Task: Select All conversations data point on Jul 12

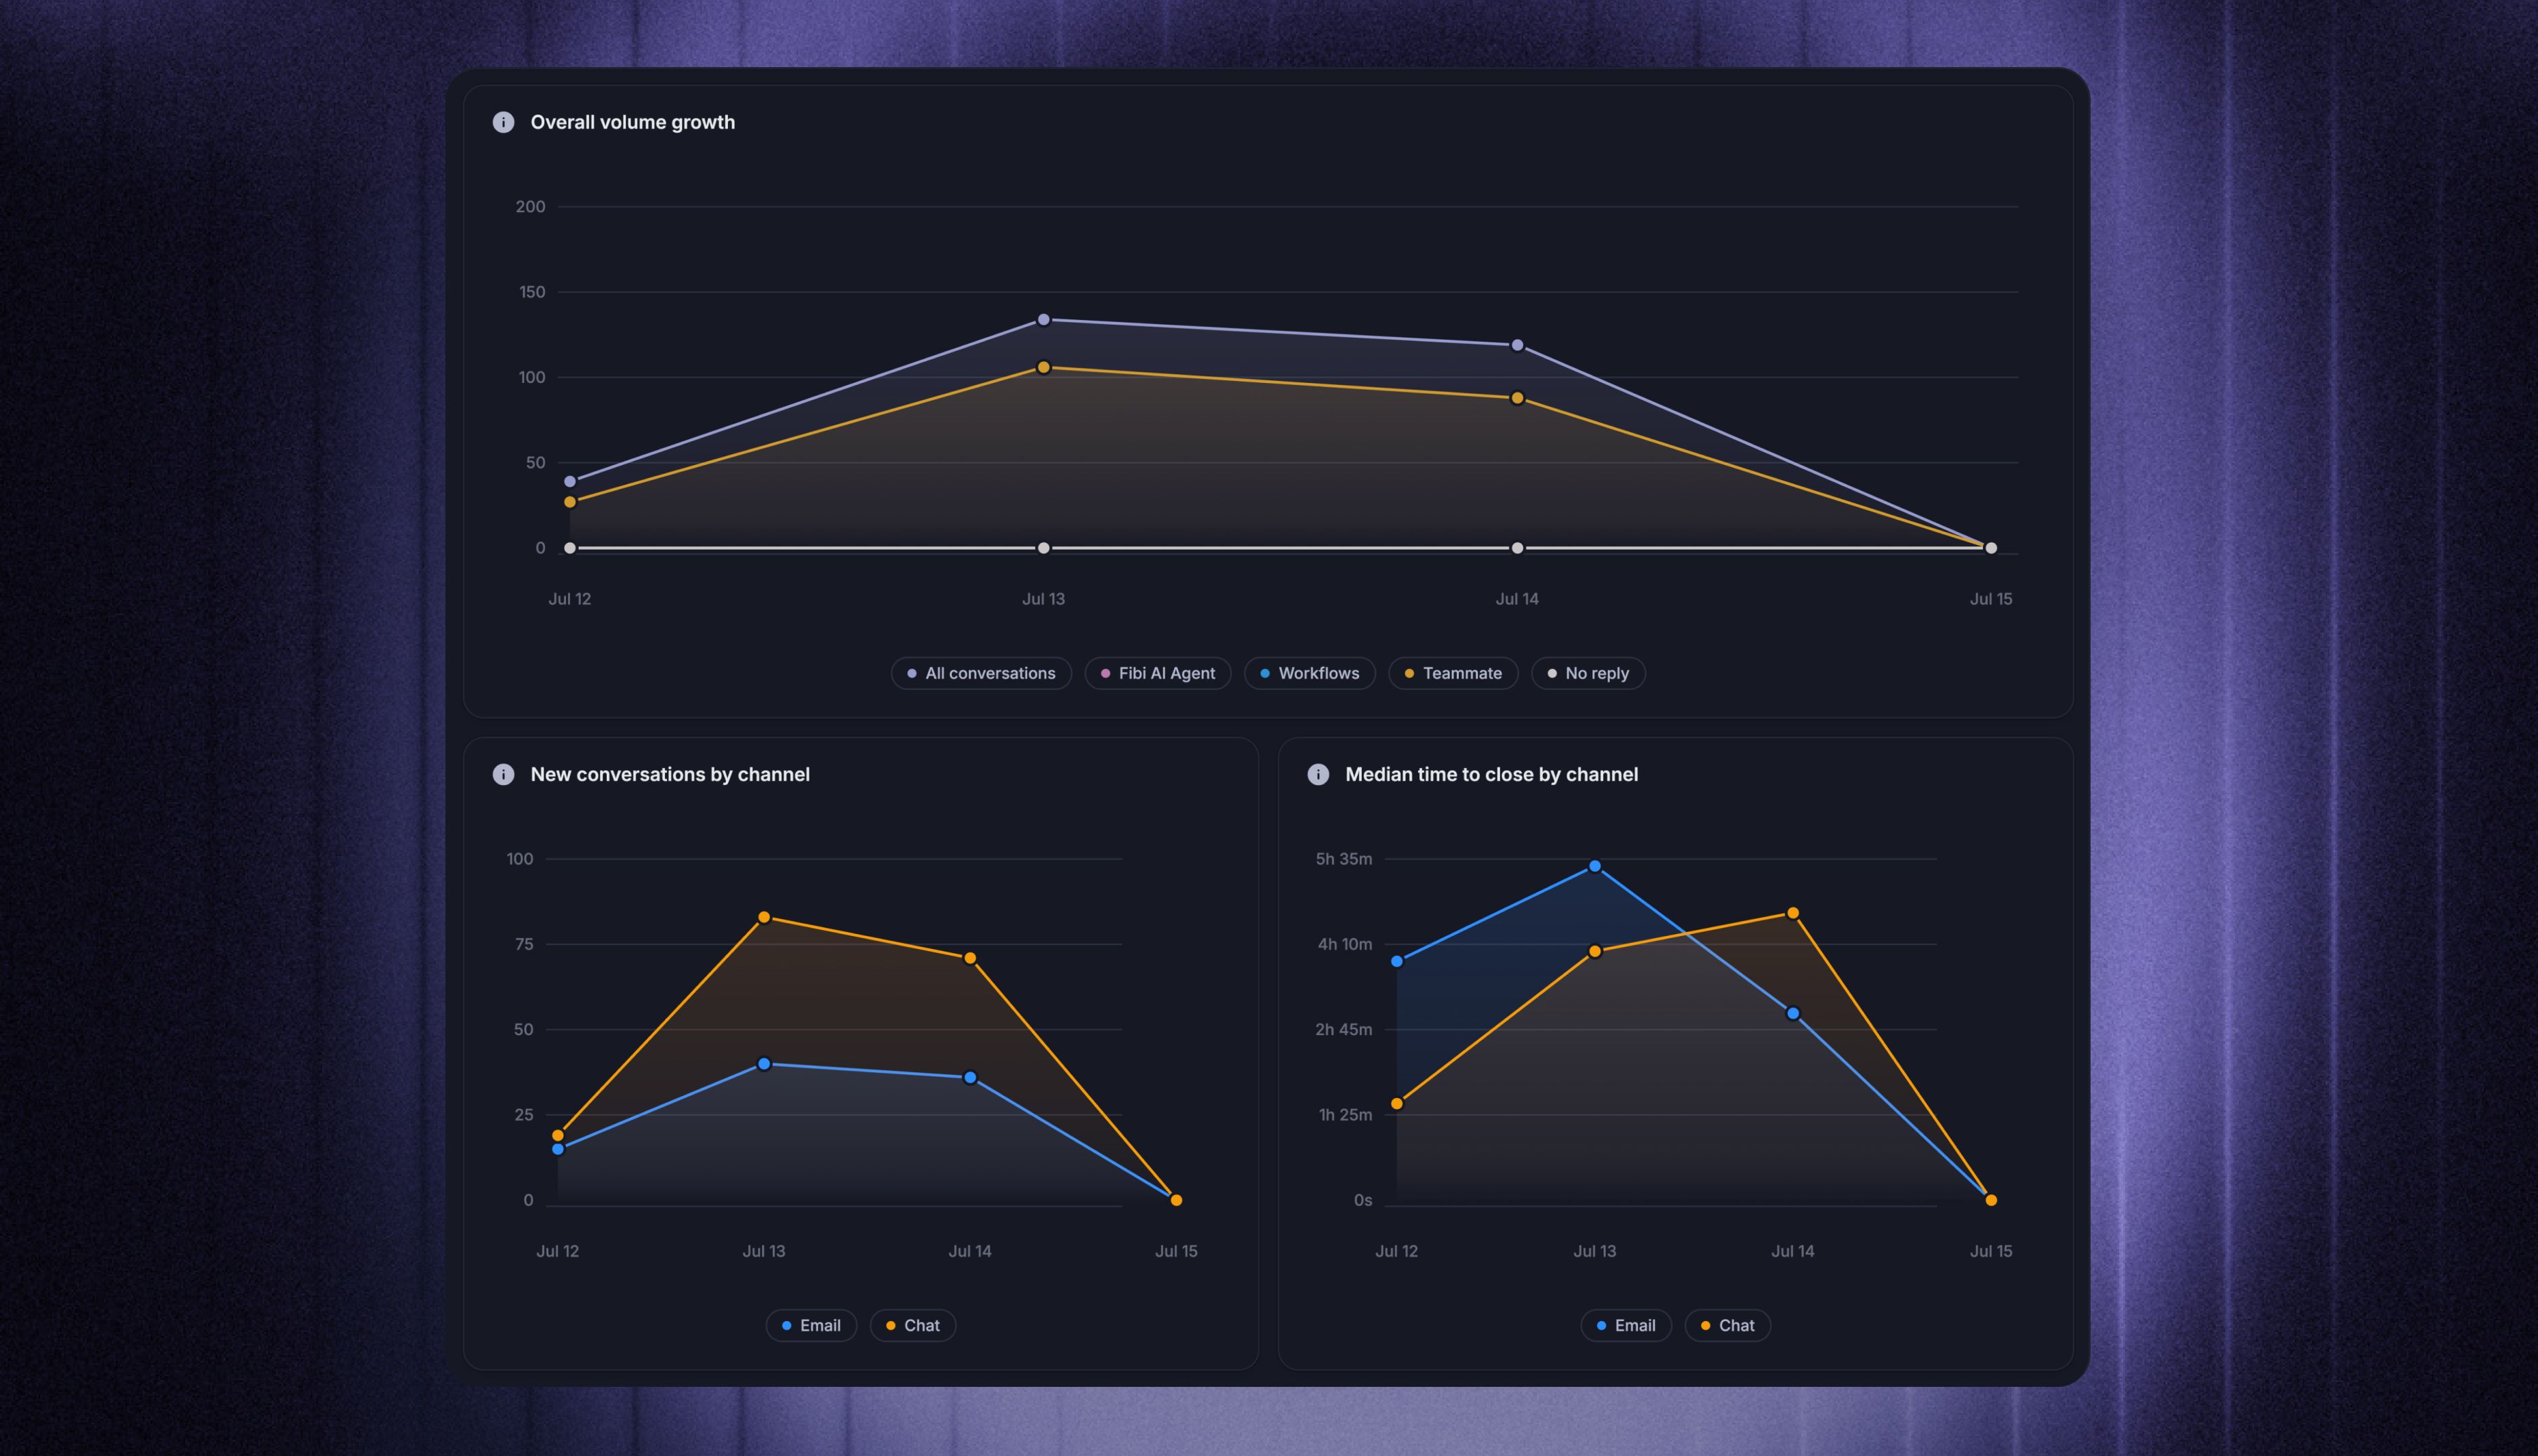Action: coord(570,482)
